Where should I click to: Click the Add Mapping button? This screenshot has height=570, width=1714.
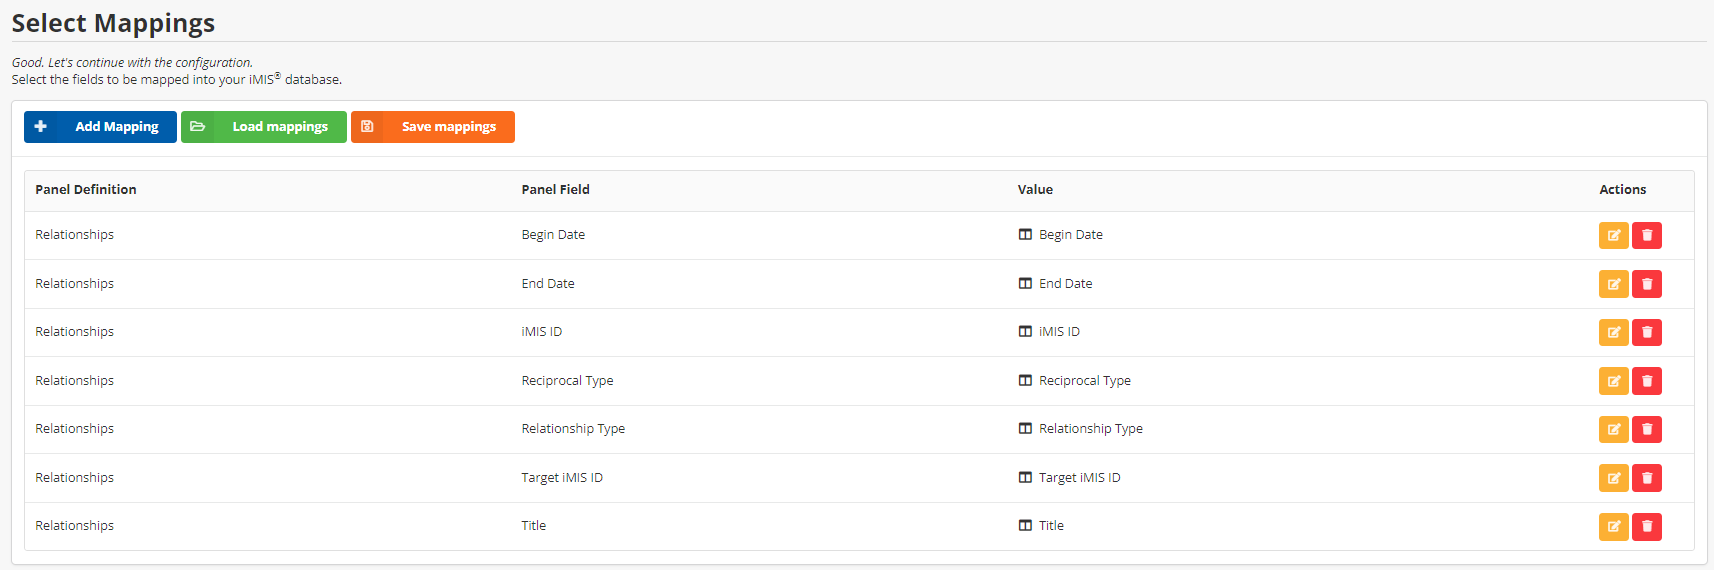(100, 127)
